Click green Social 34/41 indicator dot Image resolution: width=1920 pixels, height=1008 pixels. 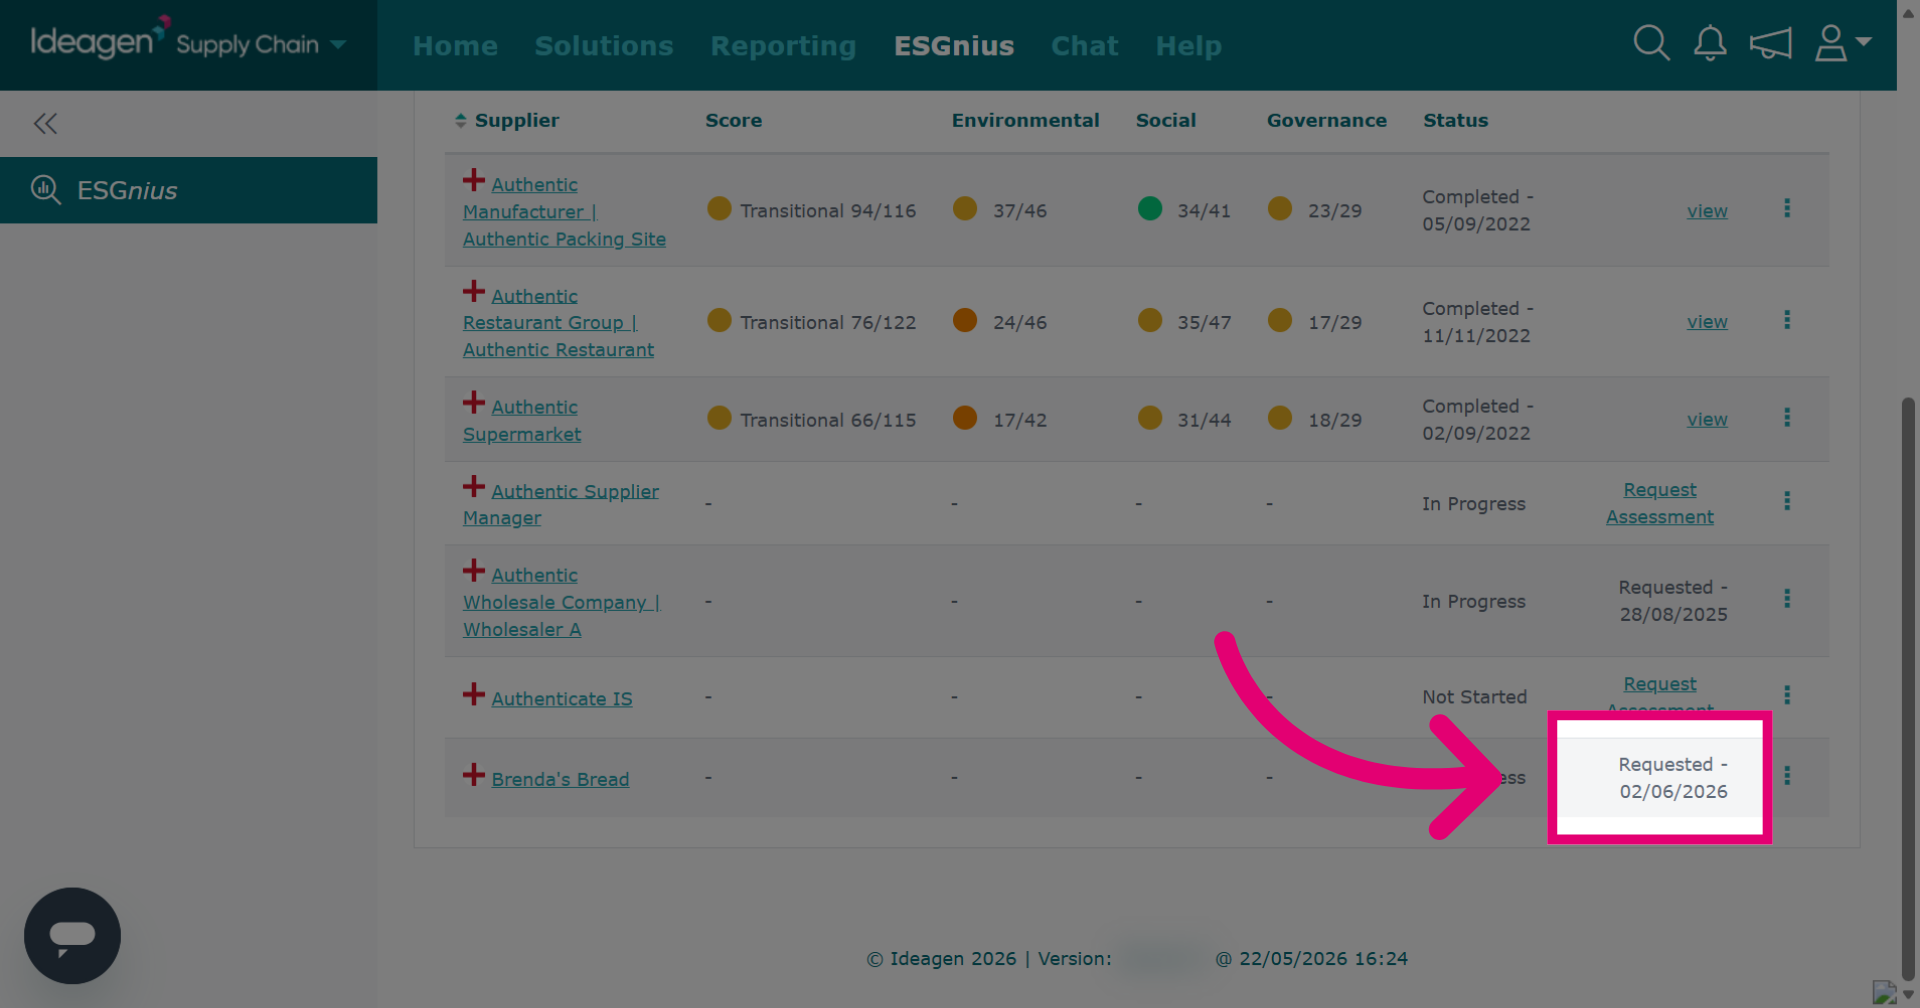1150,208
